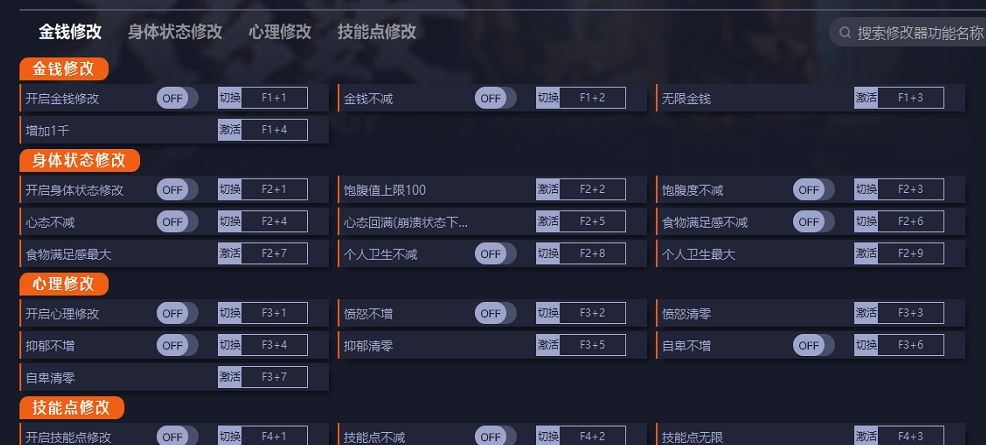Switch to the 心理修改 tab
This screenshot has height=445, width=986.
[280, 32]
